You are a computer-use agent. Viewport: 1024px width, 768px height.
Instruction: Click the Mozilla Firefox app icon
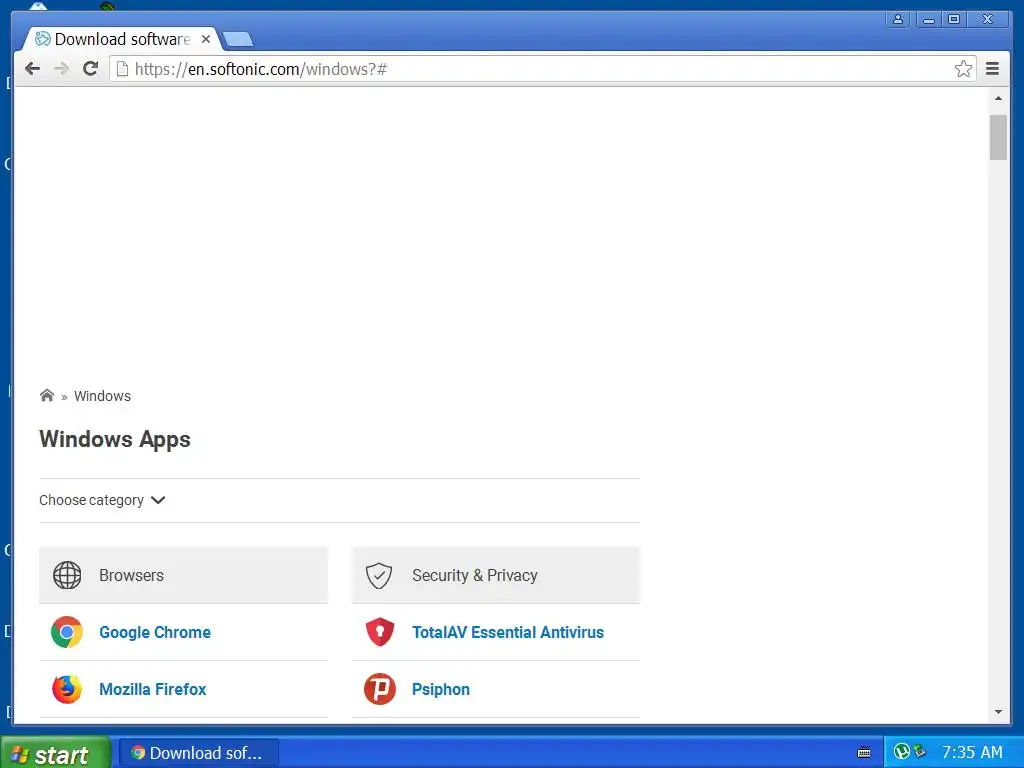67,689
